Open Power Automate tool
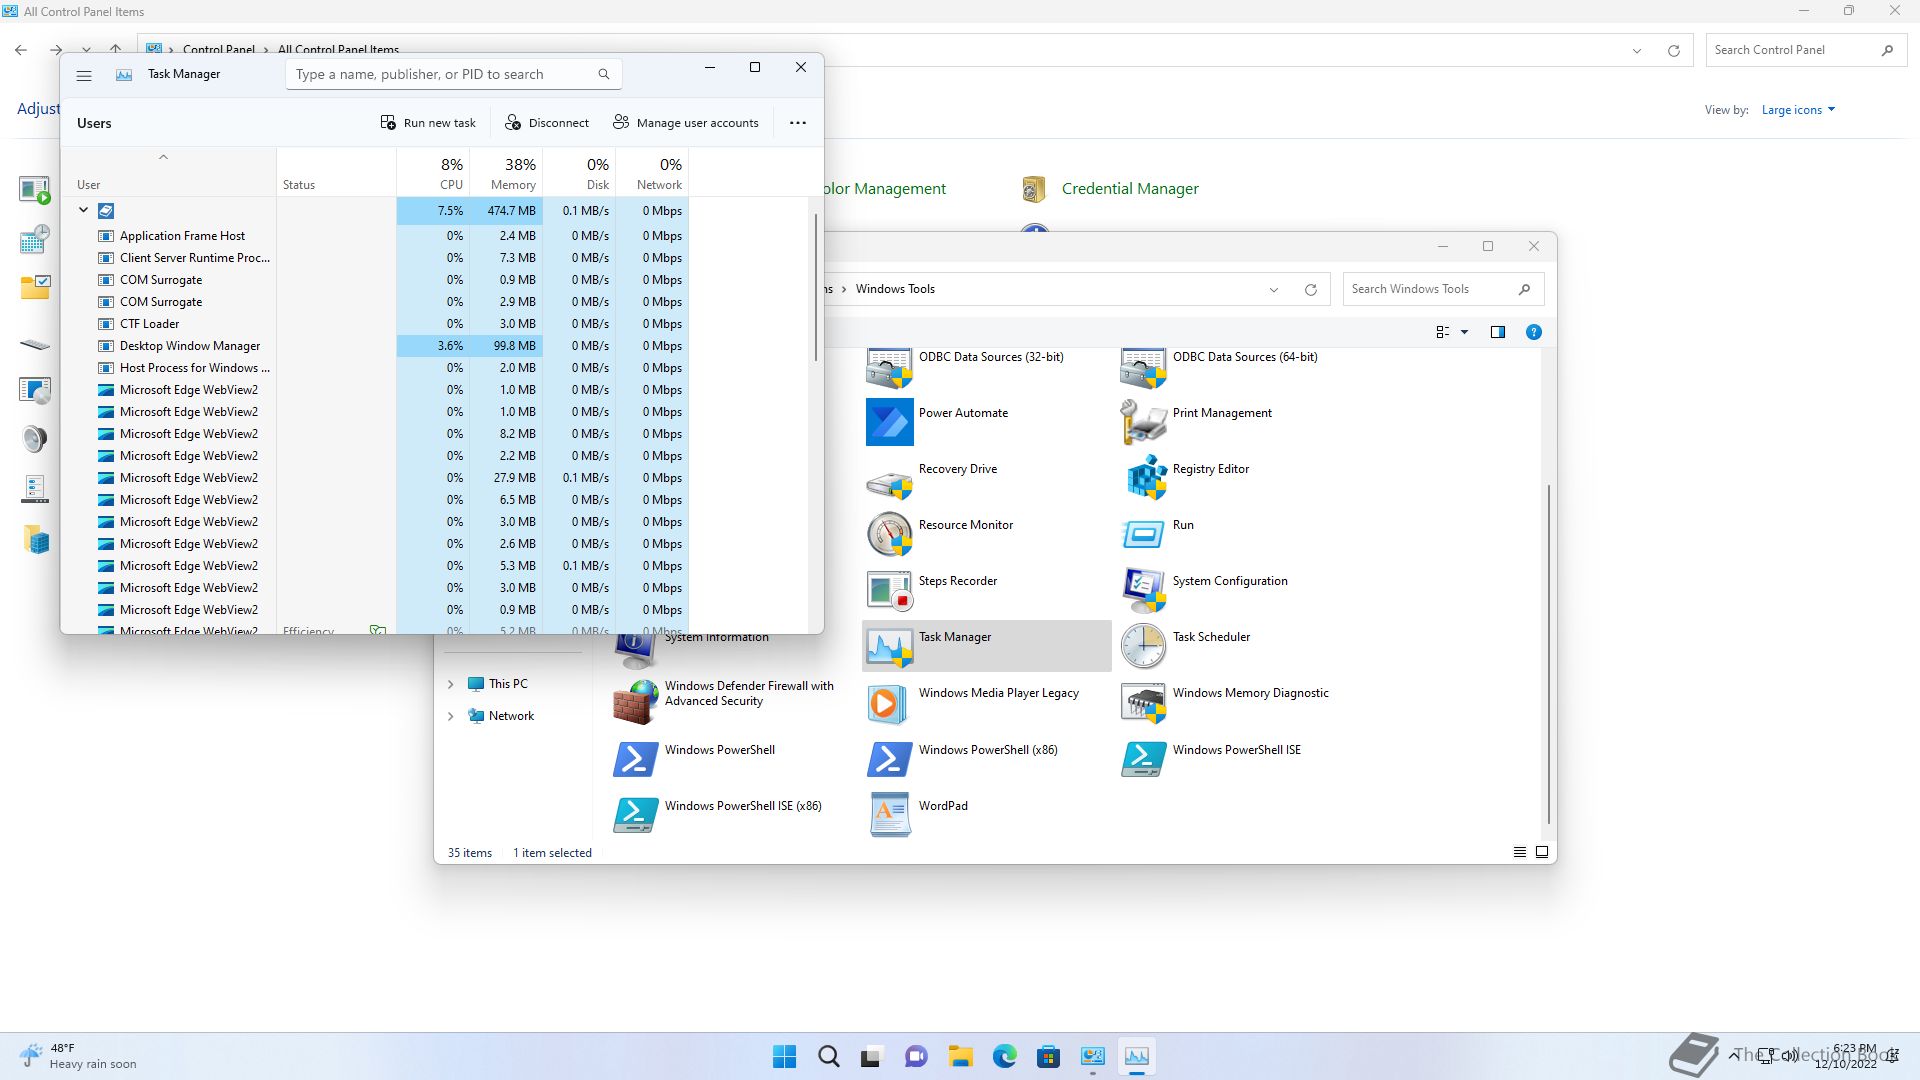Image resolution: width=1920 pixels, height=1080 pixels. tap(889, 422)
